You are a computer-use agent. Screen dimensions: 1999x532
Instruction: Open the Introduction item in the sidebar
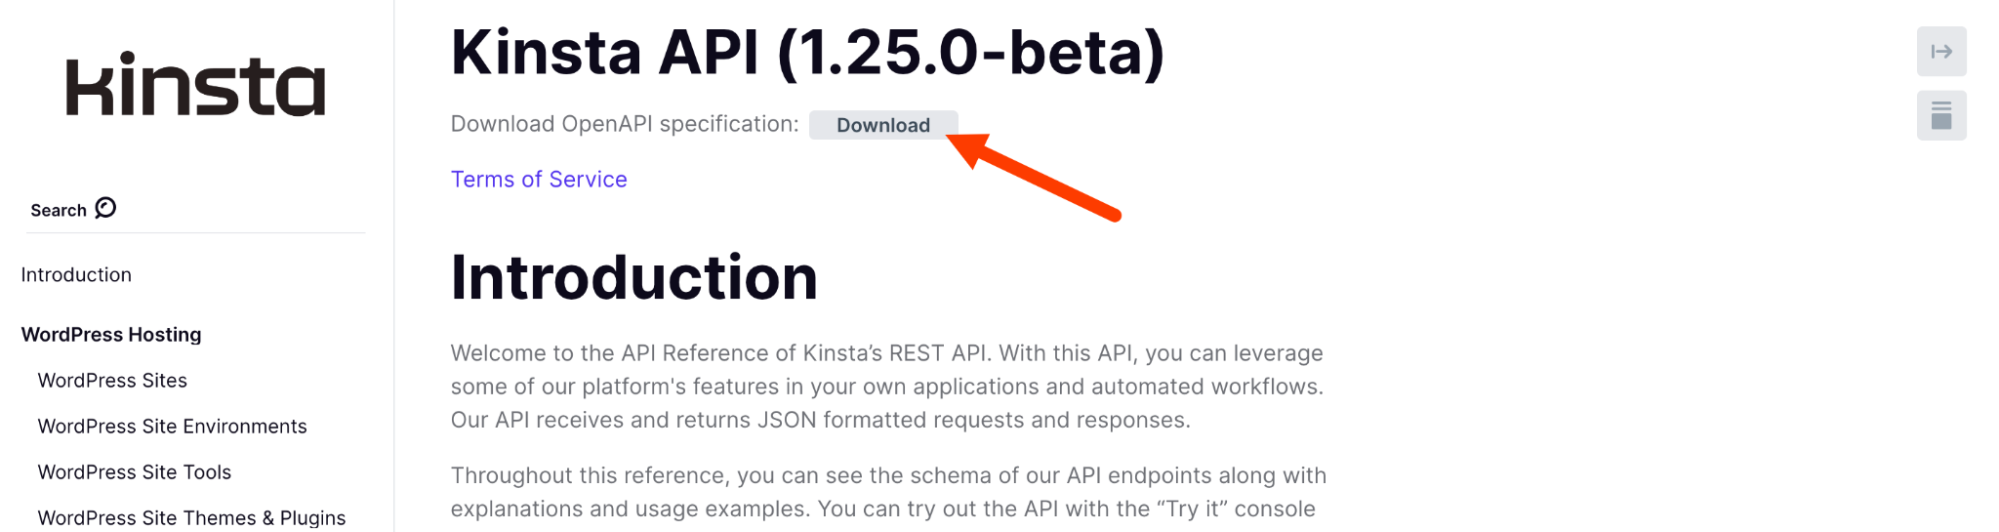click(x=76, y=275)
